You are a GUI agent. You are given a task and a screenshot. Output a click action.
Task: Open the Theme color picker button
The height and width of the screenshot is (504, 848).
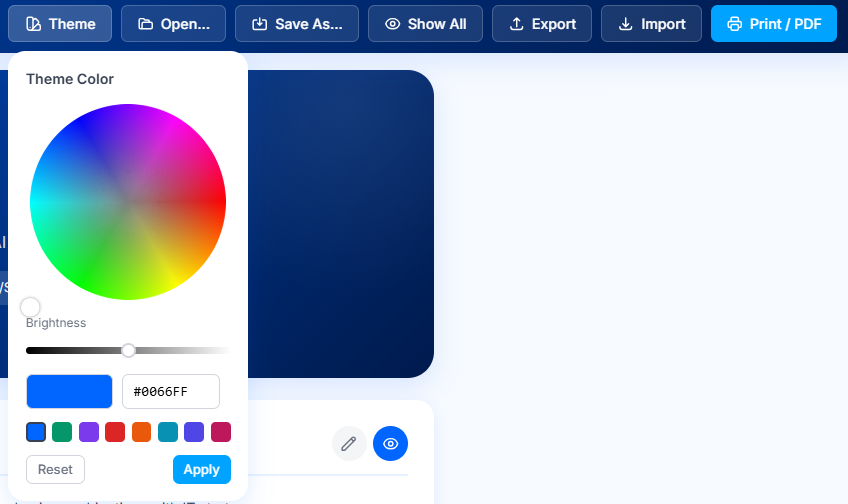(x=60, y=24)
